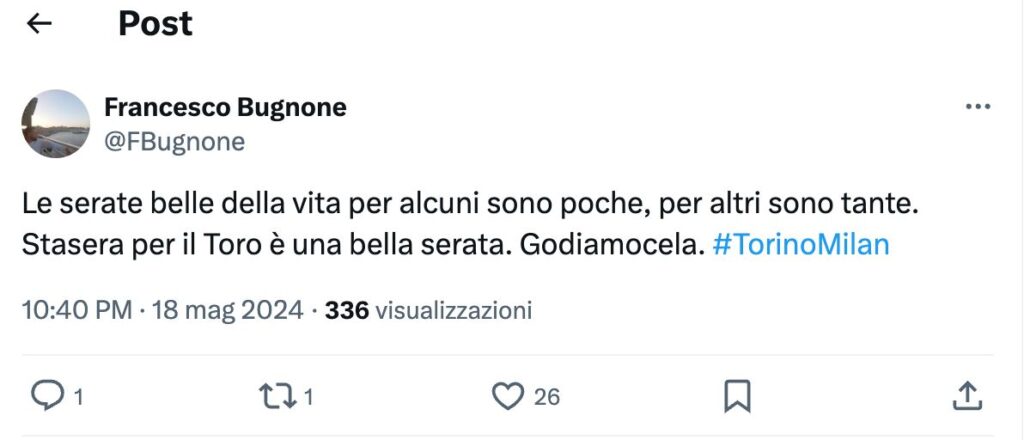Bookmark this post
This screenshot has width=1024, height=440.
(x=737, y=397)
